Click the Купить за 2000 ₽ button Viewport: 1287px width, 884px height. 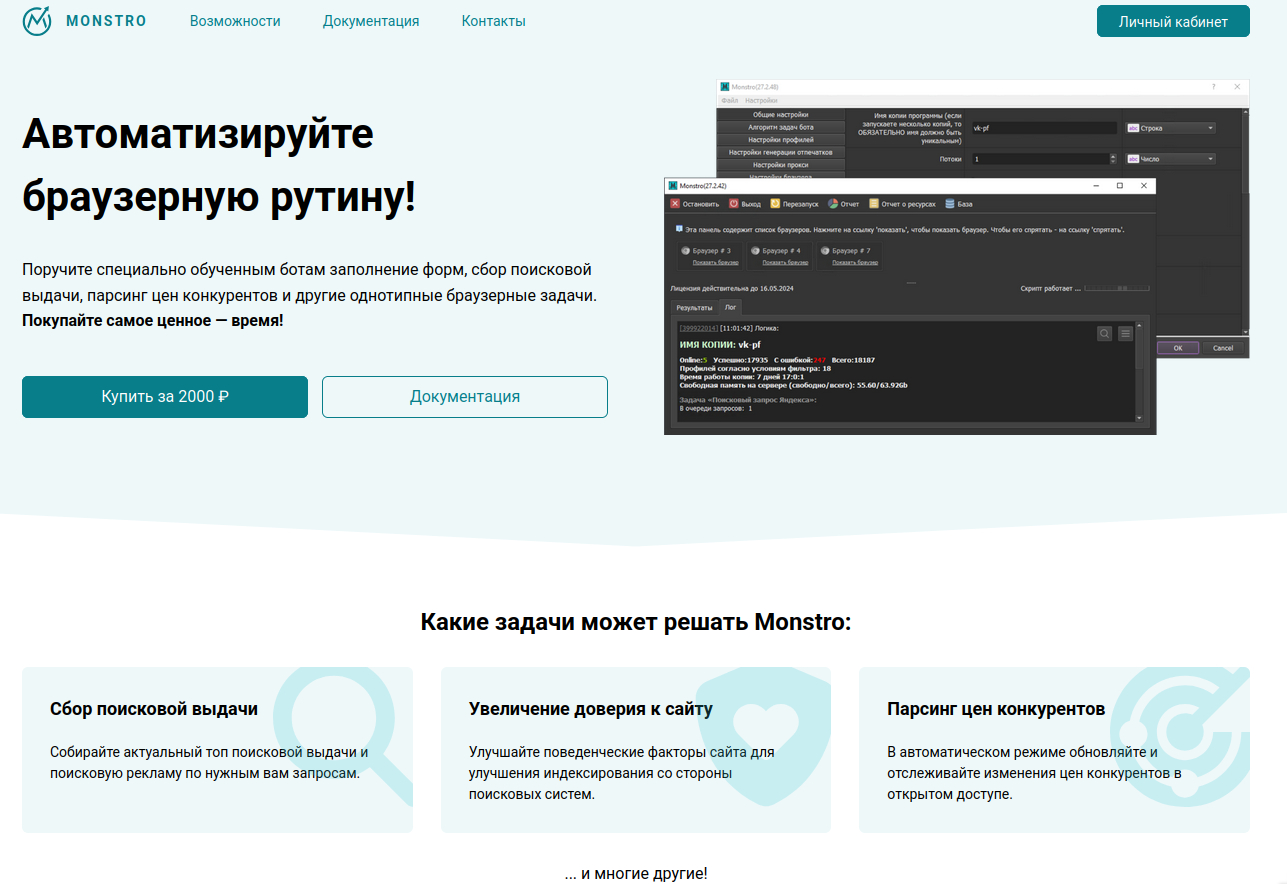coord(164,397)
